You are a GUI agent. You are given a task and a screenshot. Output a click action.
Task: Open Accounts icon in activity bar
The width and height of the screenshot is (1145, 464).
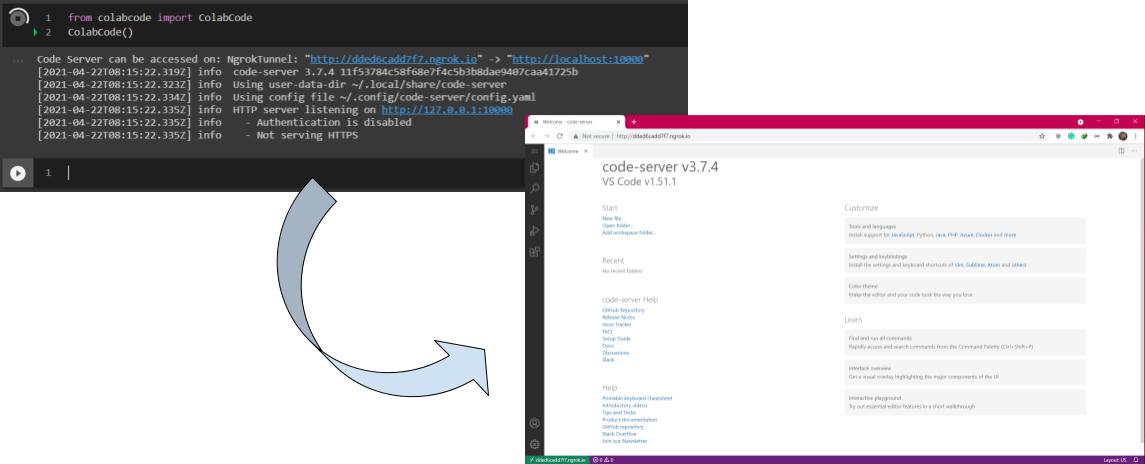pyautogui.click(x=535, y=423)
